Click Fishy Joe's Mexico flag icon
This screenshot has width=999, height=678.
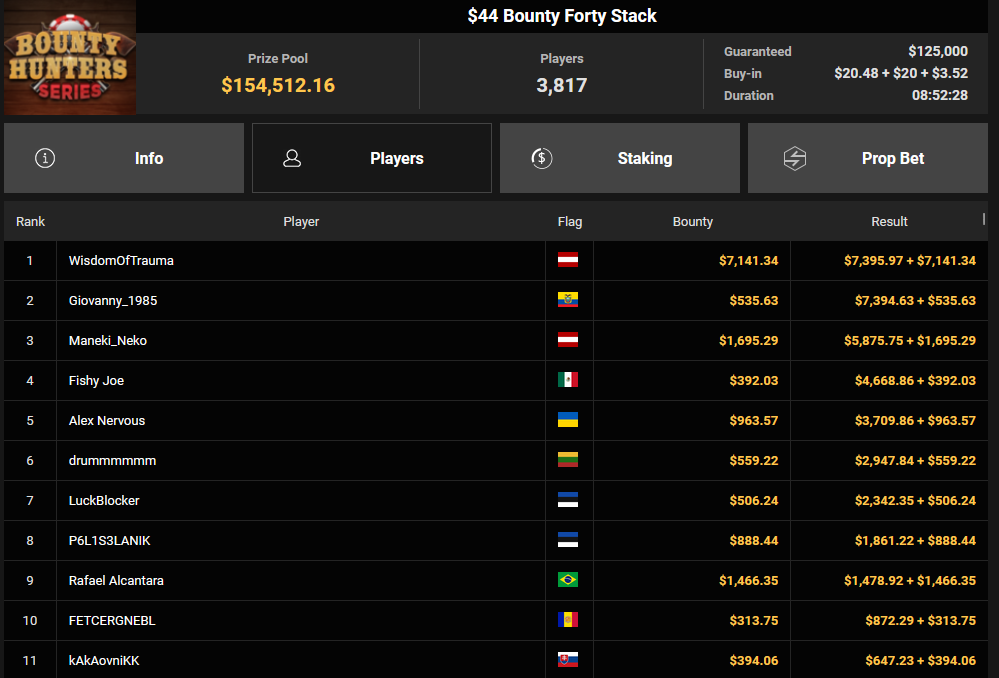[x=568, y=380]
